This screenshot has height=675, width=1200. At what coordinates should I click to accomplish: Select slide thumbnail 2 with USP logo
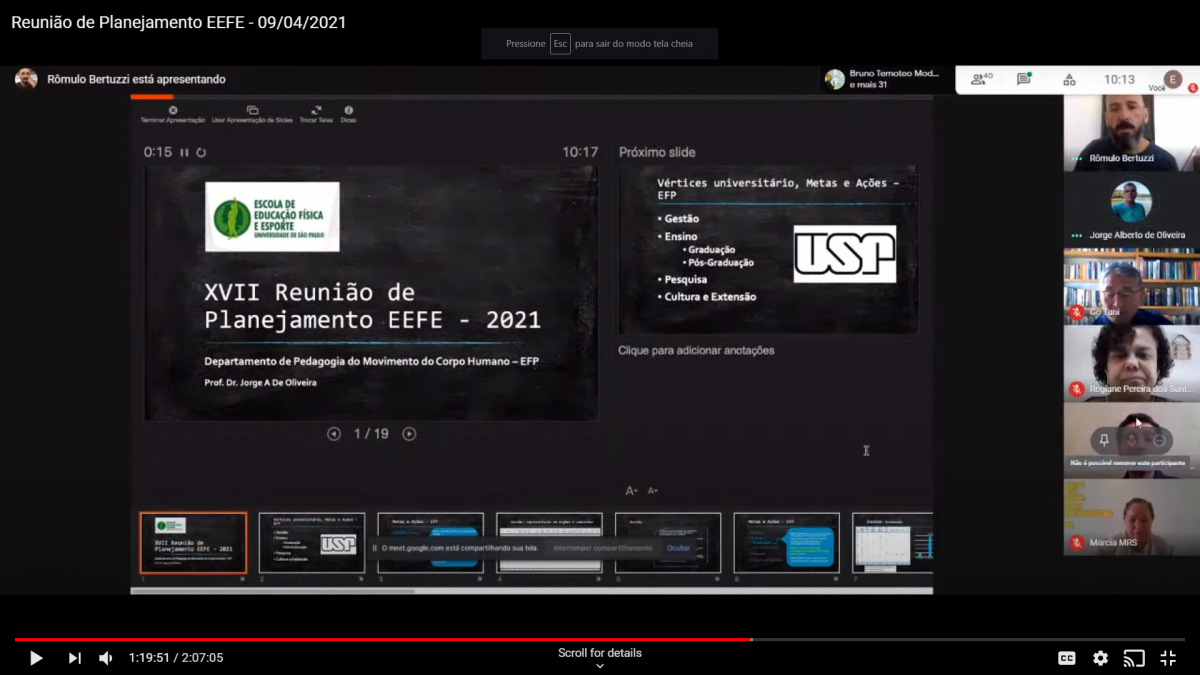click(312, 543)
